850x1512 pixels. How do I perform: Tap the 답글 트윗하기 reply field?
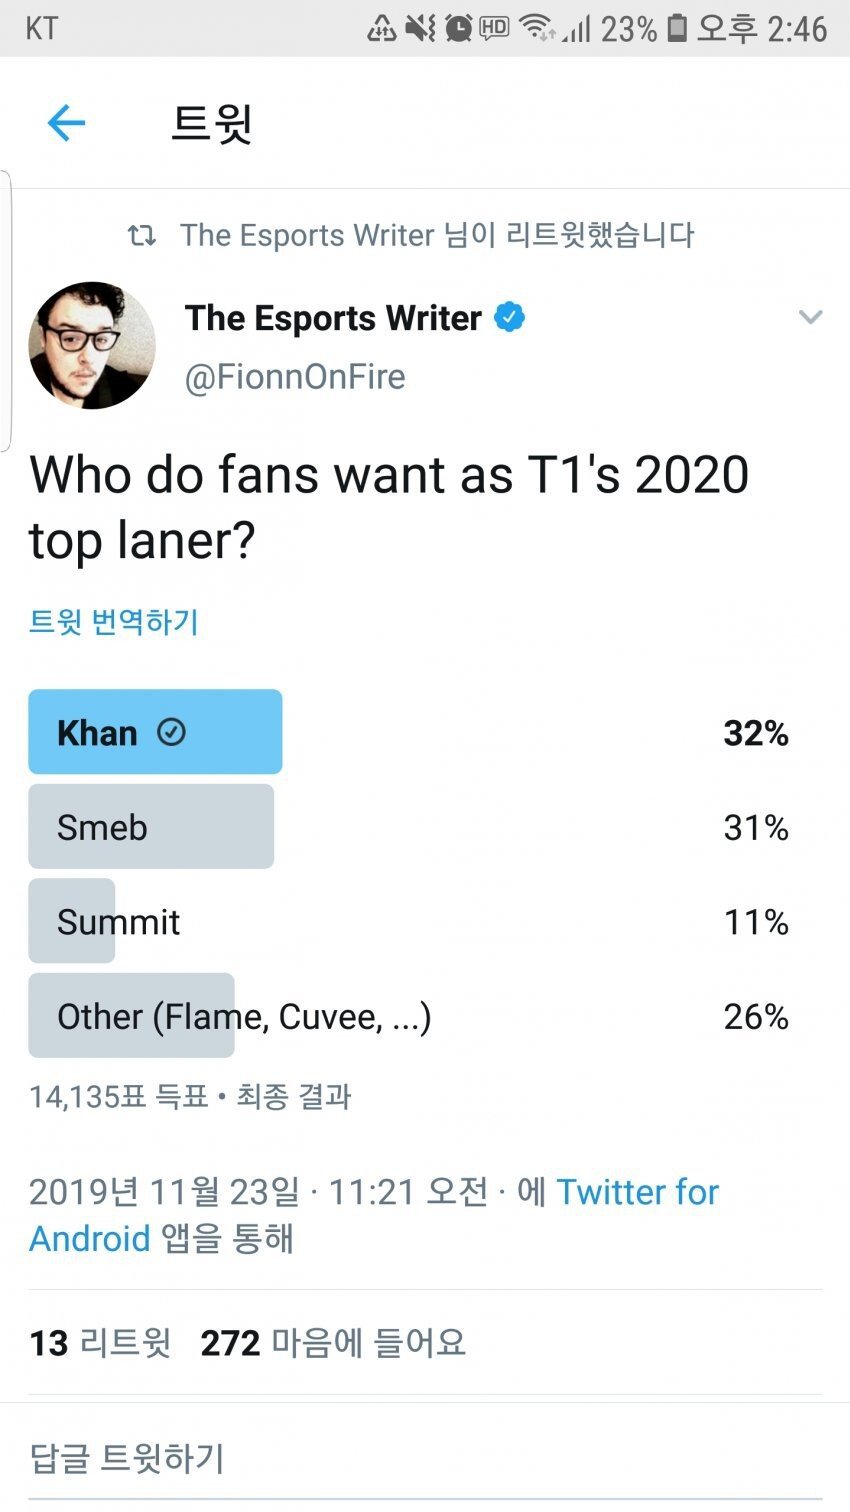pyautogui.click(x=128, y=1458)
